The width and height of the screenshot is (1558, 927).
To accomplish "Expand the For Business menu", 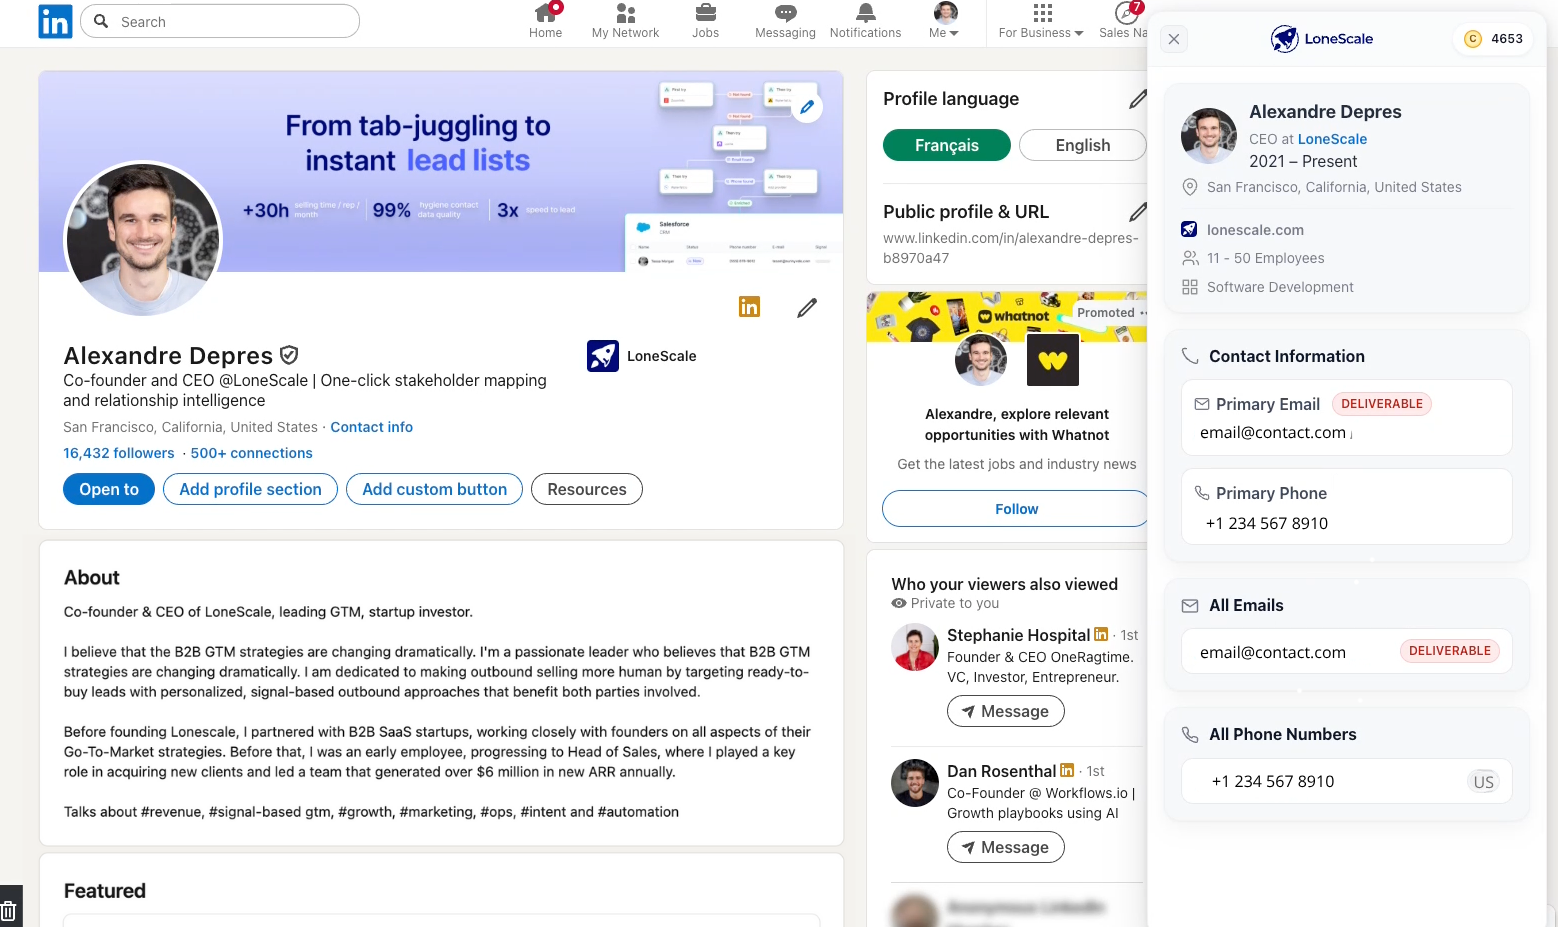I will [x=1041, y=21].
